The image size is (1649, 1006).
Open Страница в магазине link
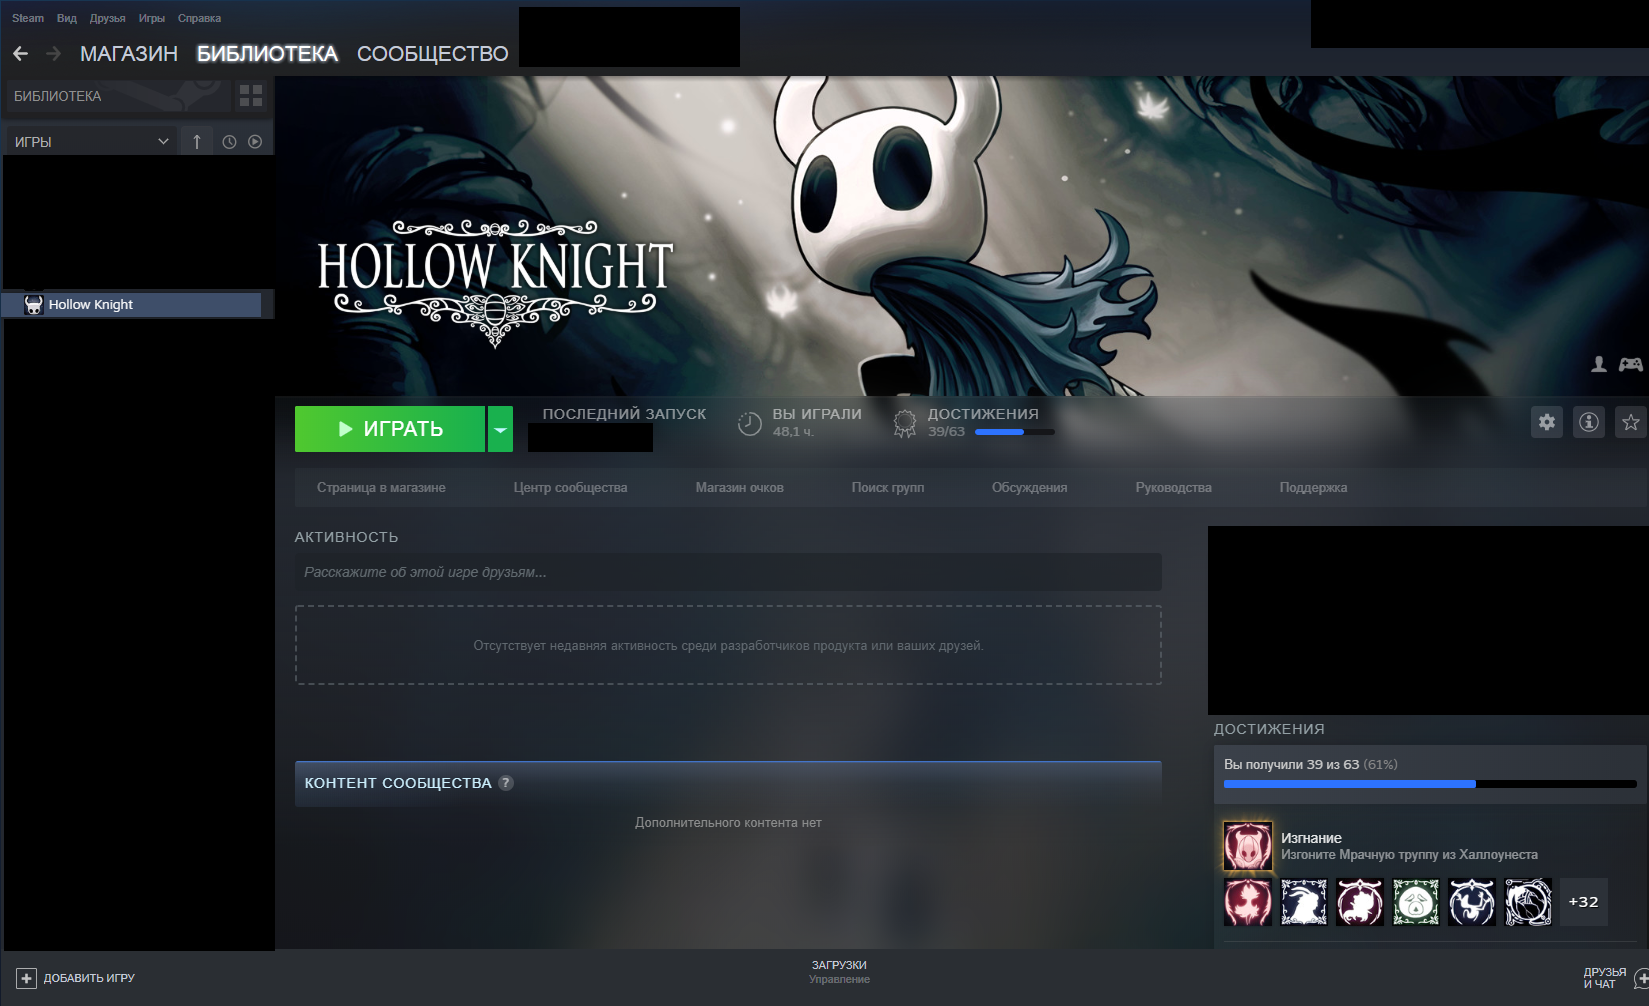381,488
